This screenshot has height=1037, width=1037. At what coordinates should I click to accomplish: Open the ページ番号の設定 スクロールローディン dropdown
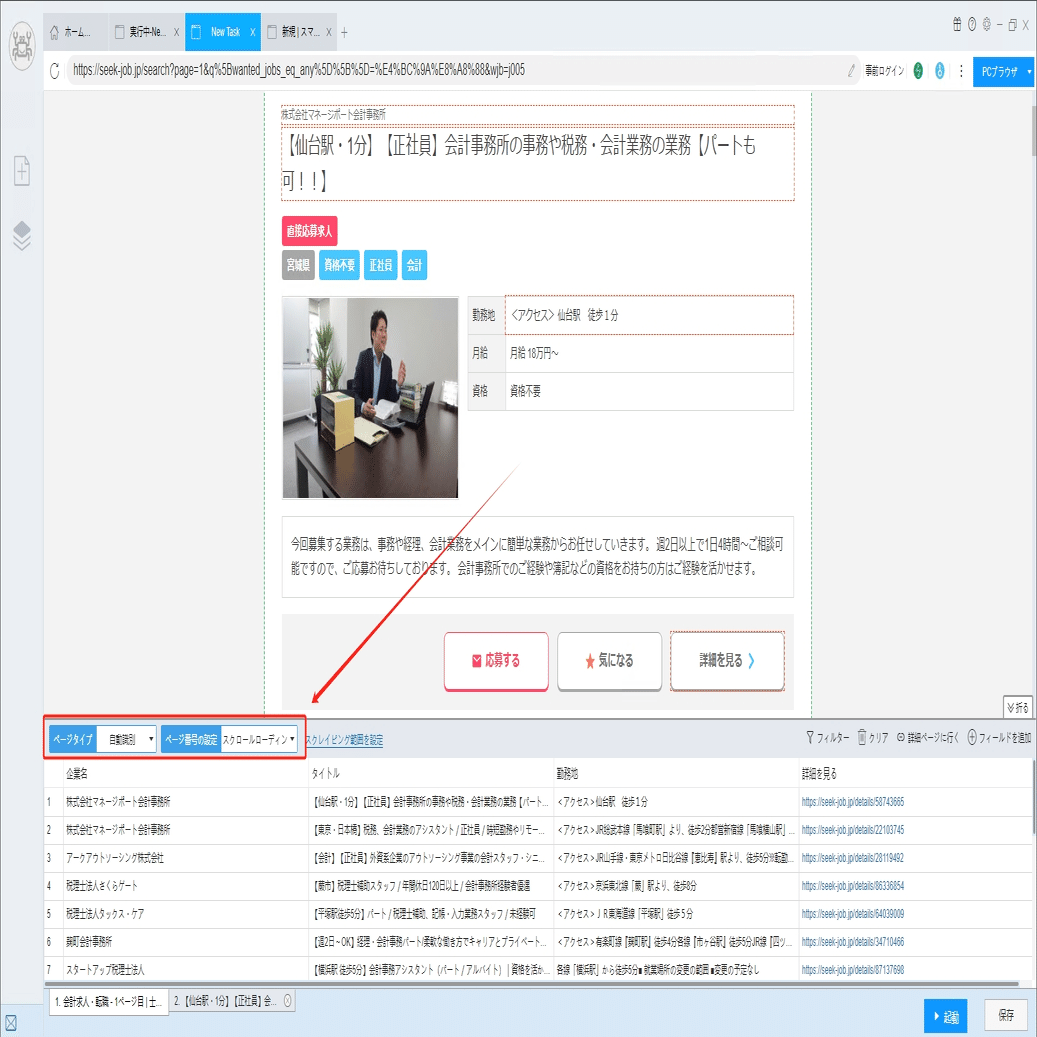pos(259,739)
